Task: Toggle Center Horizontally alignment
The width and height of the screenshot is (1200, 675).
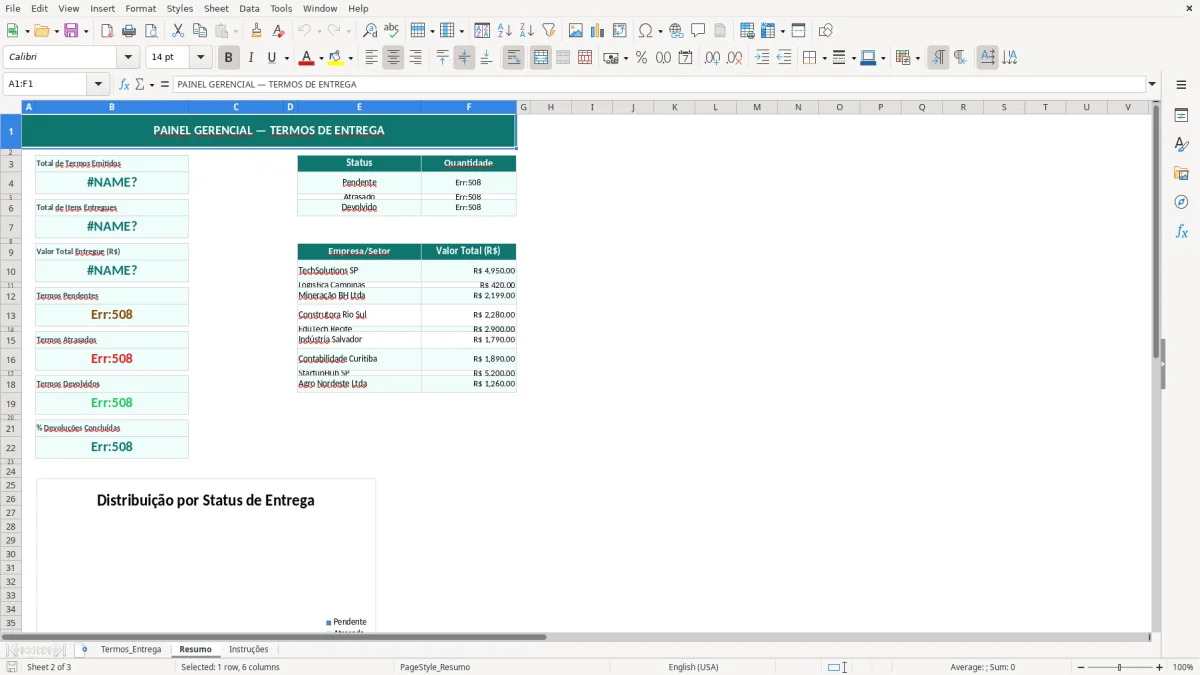Action: point(394,58)
